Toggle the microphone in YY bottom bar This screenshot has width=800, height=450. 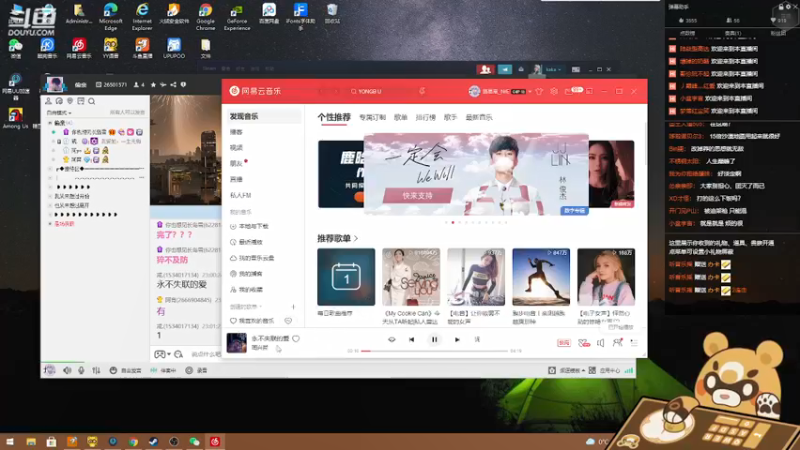click(81, 370)
